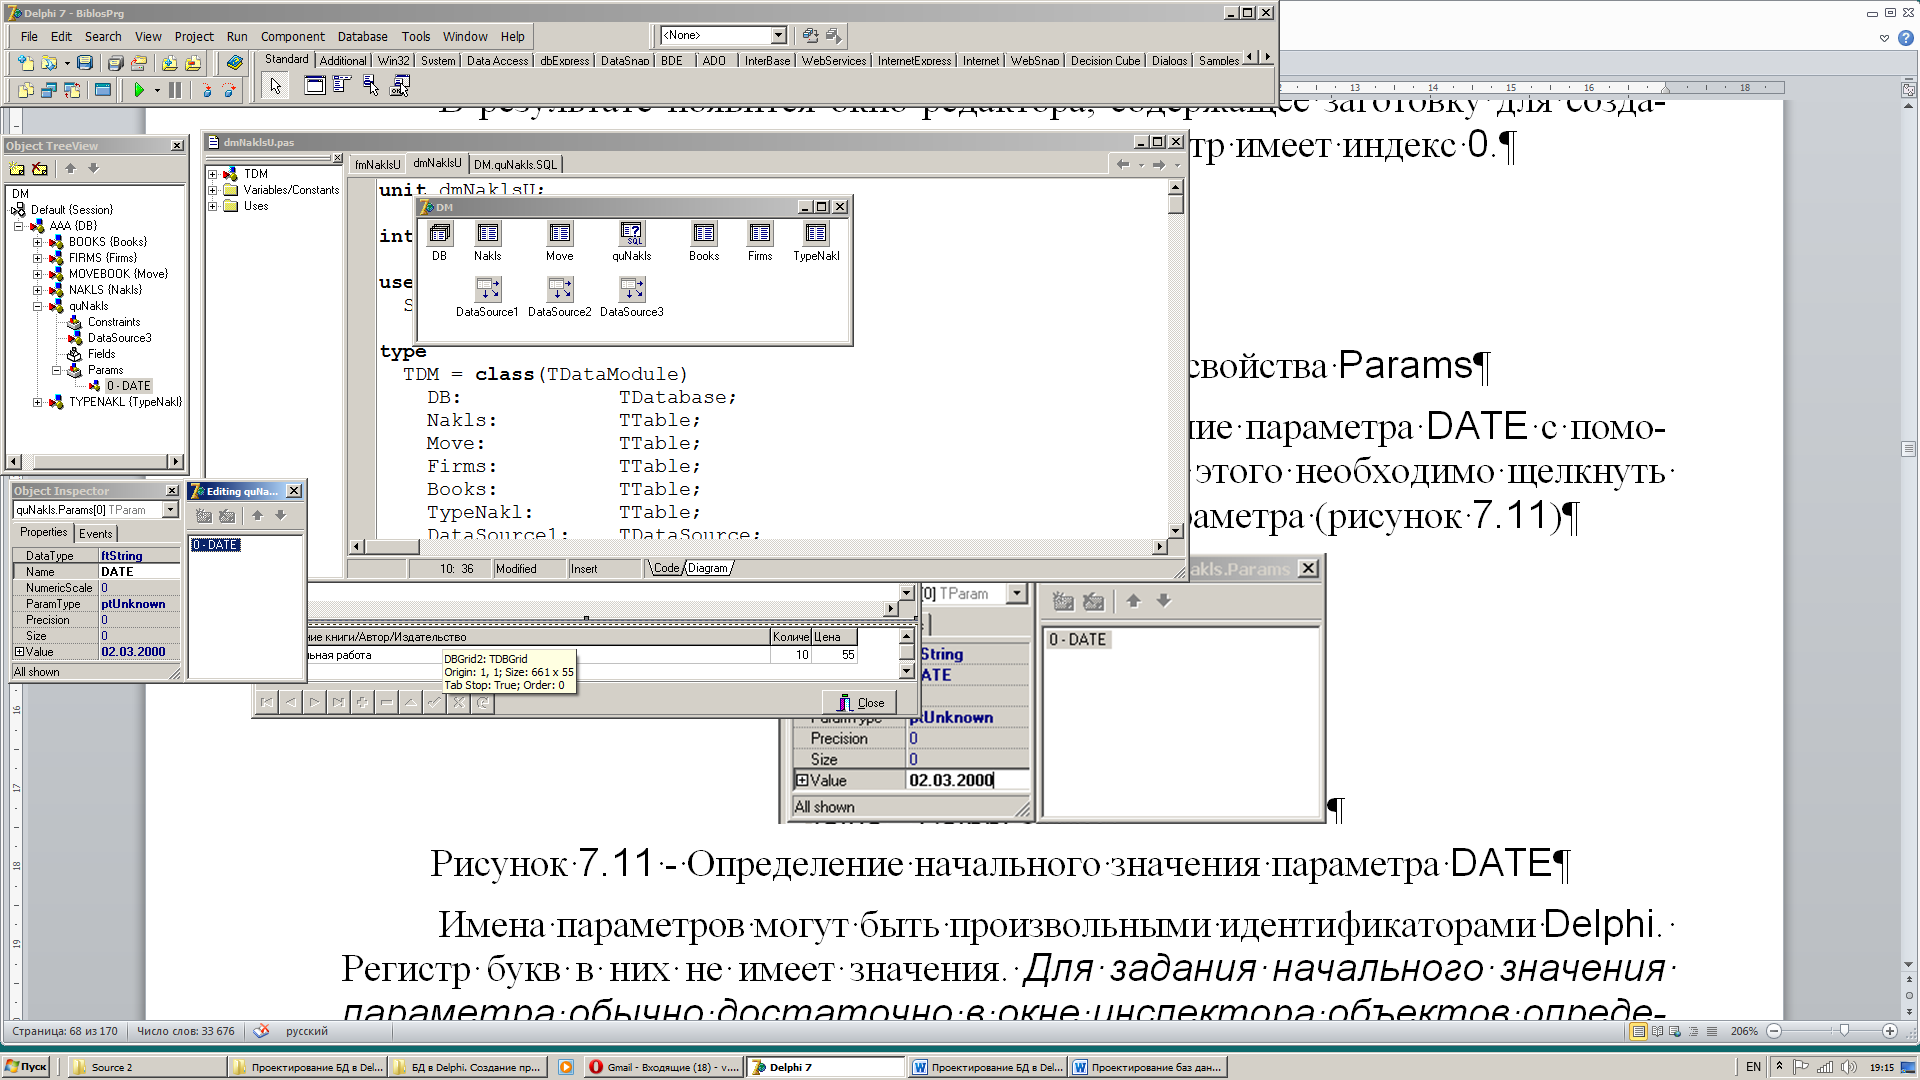Screen dimensions: 1920x1080
Task: Open the Database menu
Action: coord(362,37)
